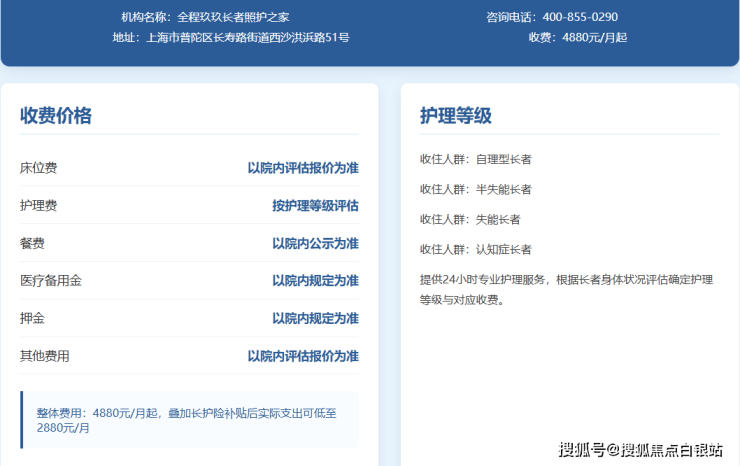Click the consultation phone number 400-855-0290
The height and width of the screenshot is (466, 740).
click(580, 17)
